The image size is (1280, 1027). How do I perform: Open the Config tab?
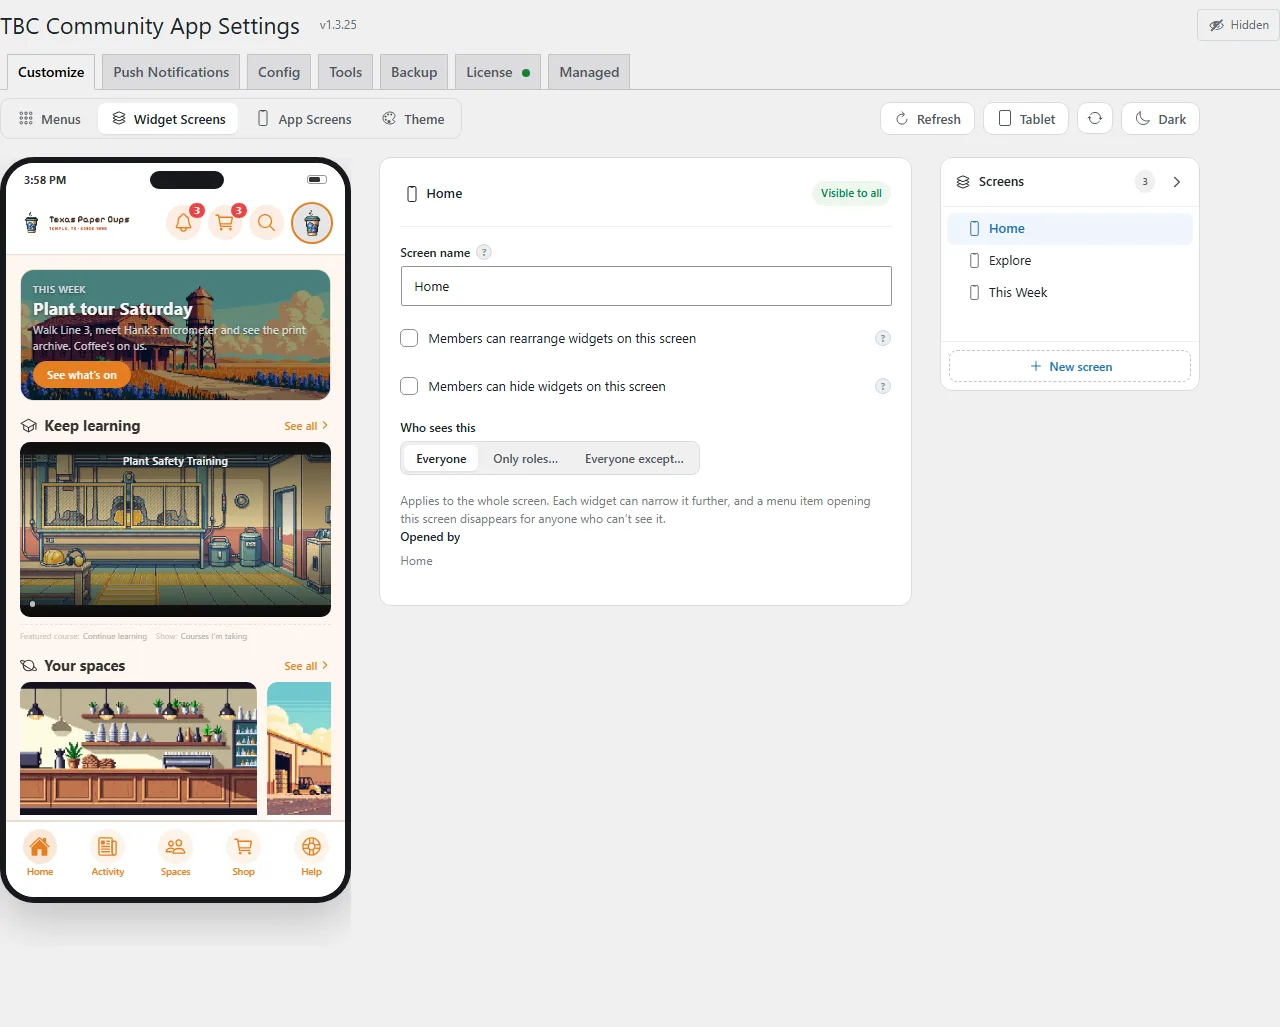coord(279,72)
